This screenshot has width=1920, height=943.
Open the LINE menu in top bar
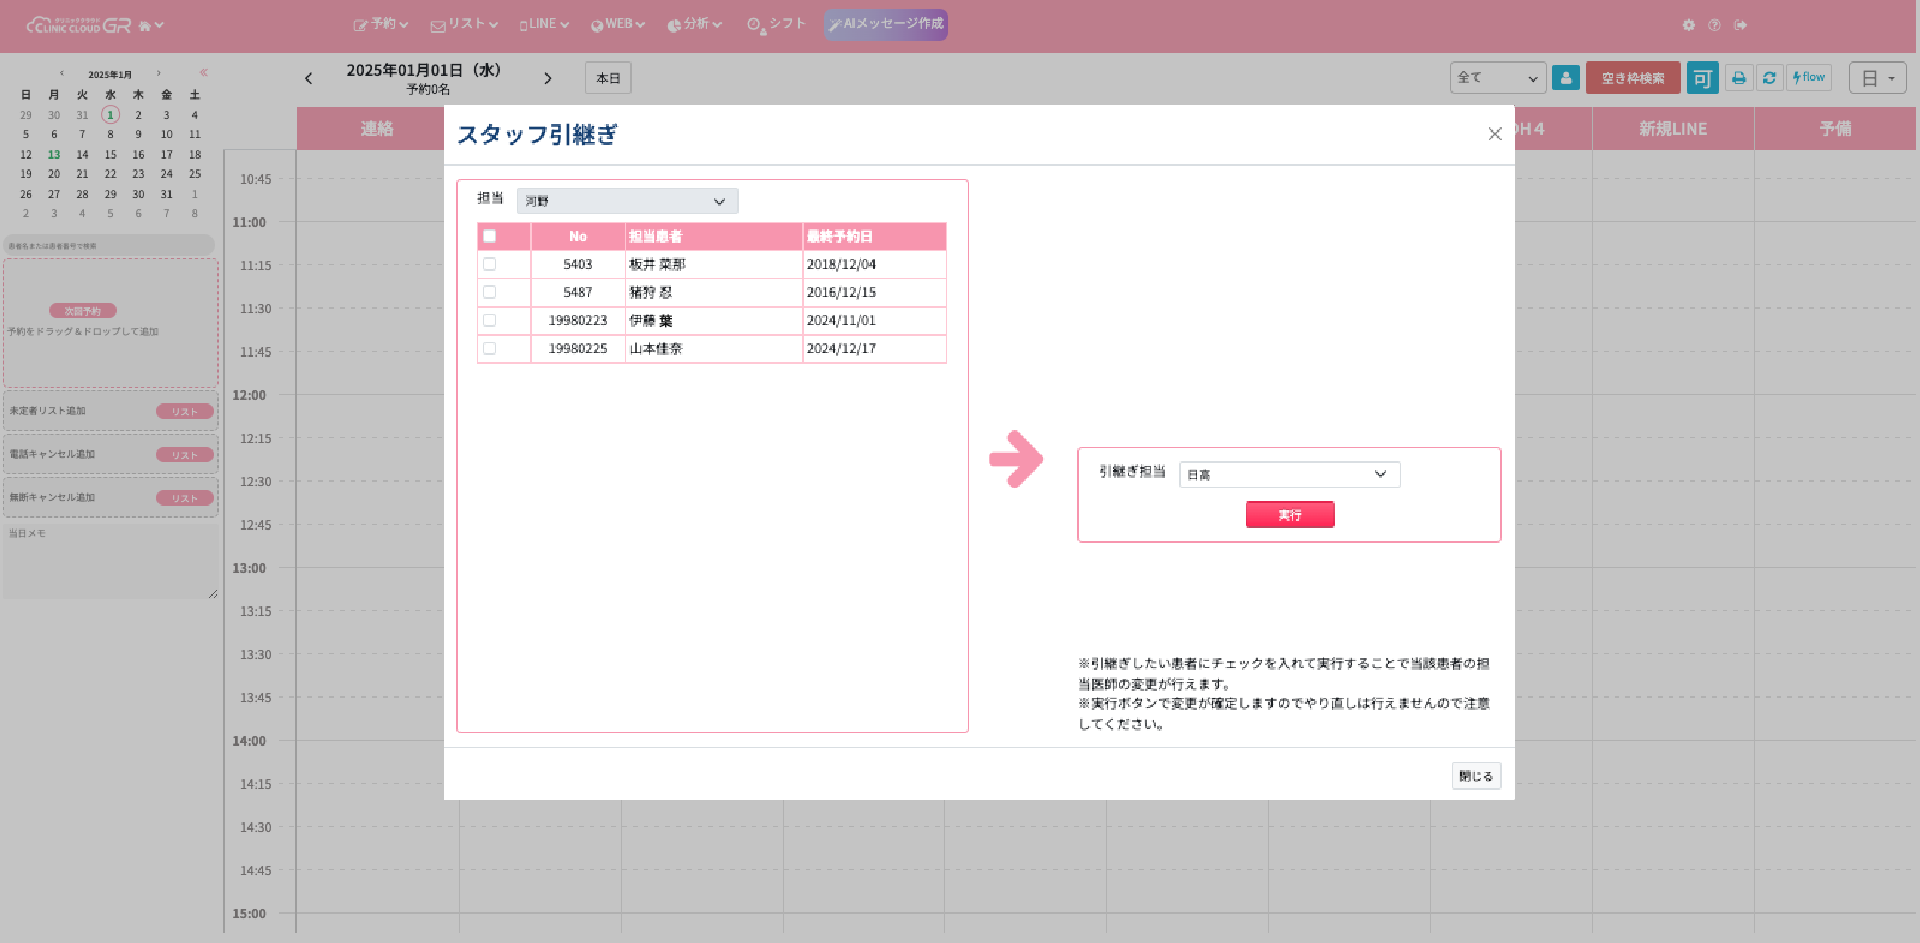tap(544, 24)
